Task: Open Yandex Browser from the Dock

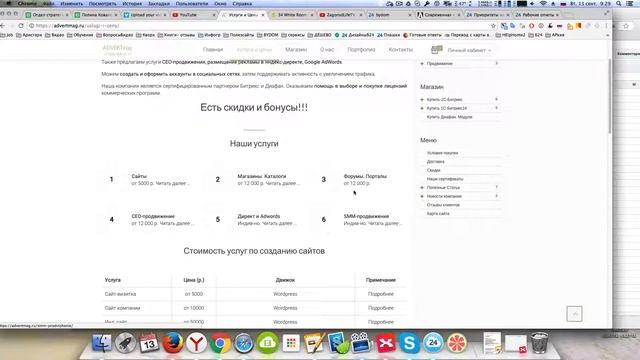Action: tap(196, 343)
